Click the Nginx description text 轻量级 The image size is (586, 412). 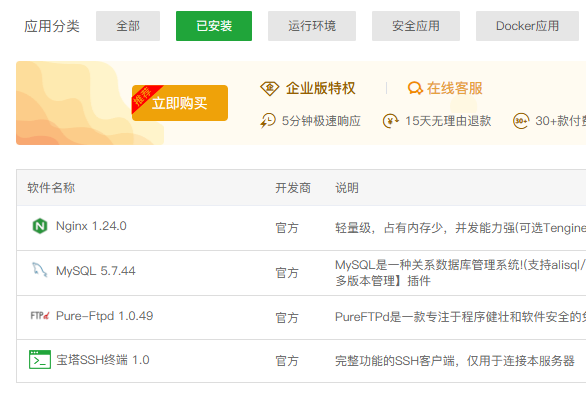point(460,228)
